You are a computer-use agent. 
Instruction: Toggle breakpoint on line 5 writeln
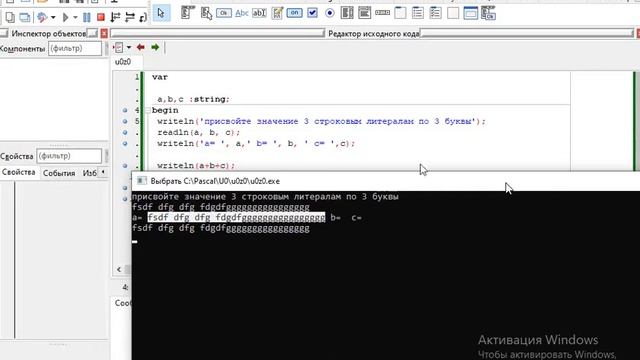point(125,121)
